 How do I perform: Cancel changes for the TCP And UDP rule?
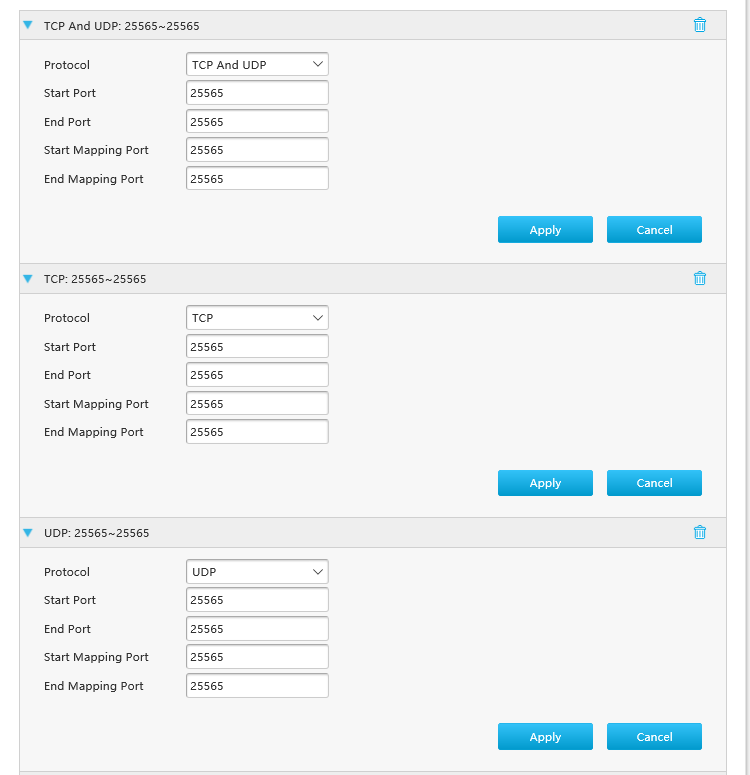click(654, 229)
